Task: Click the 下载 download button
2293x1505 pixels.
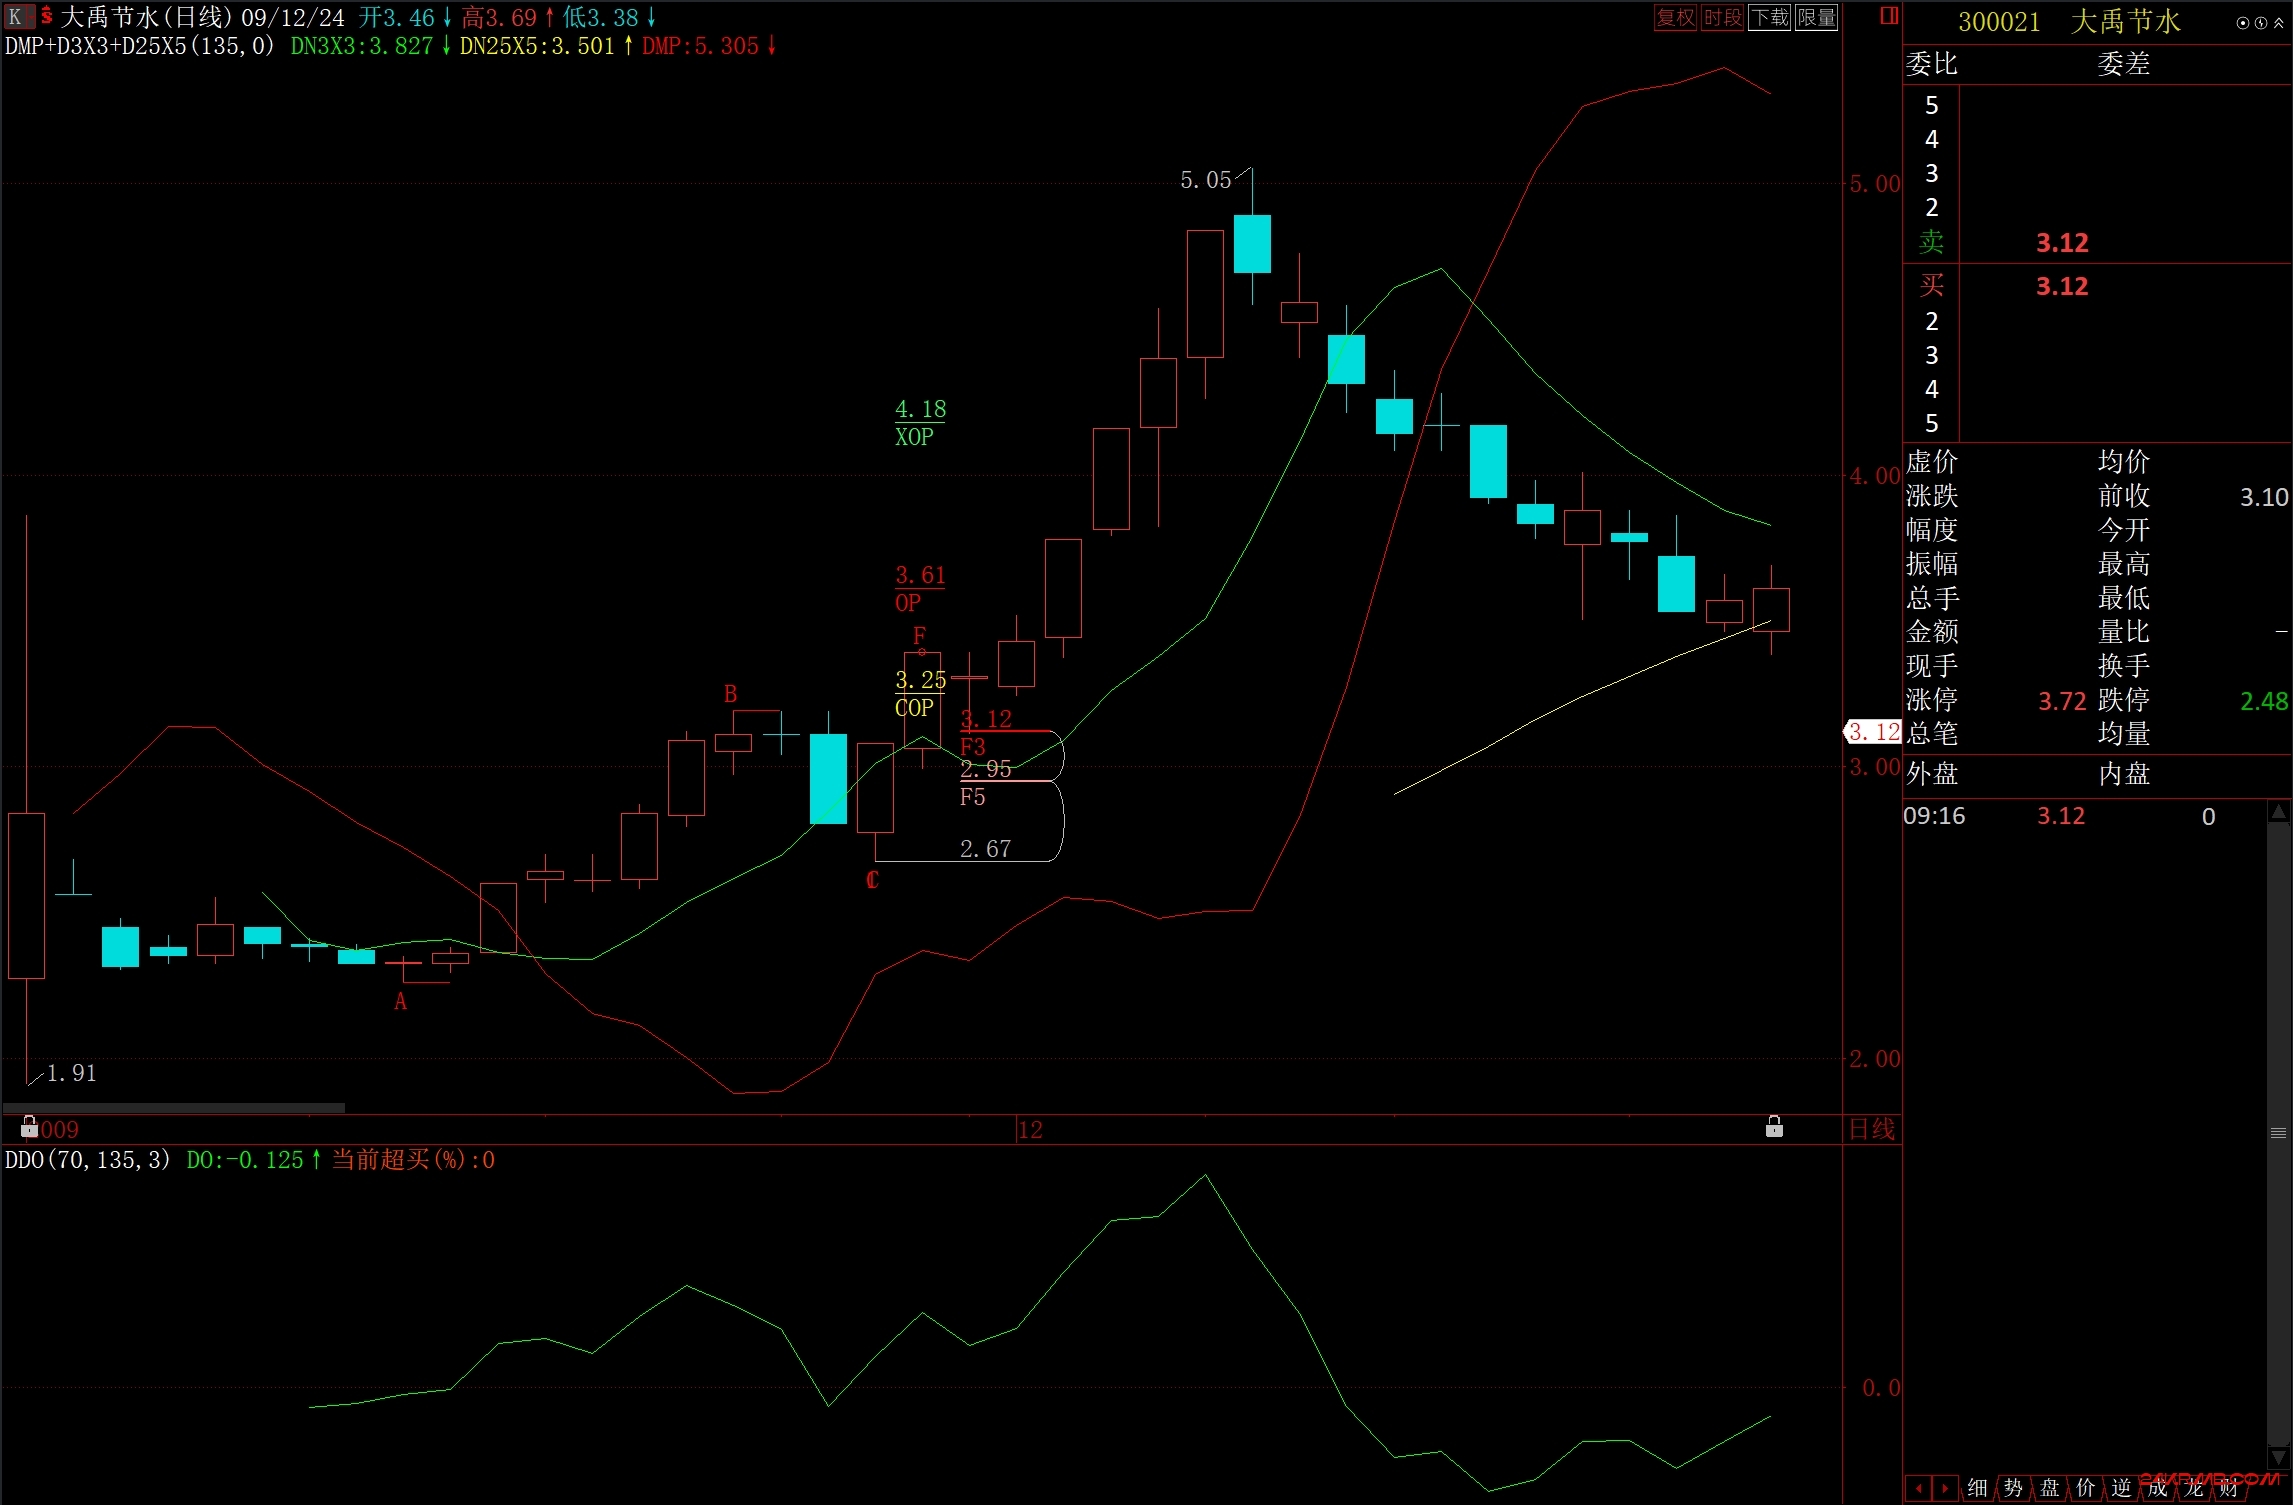Action: tap(1769, 17)
